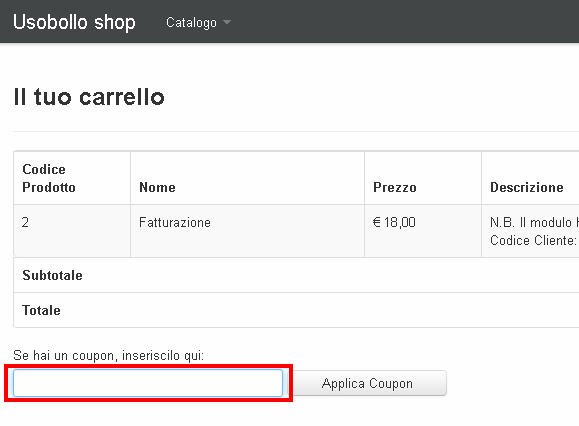Viewport: 579px width, 426px height.
Task: Select the Prezzo column header
Action: (x=395, y=187)
